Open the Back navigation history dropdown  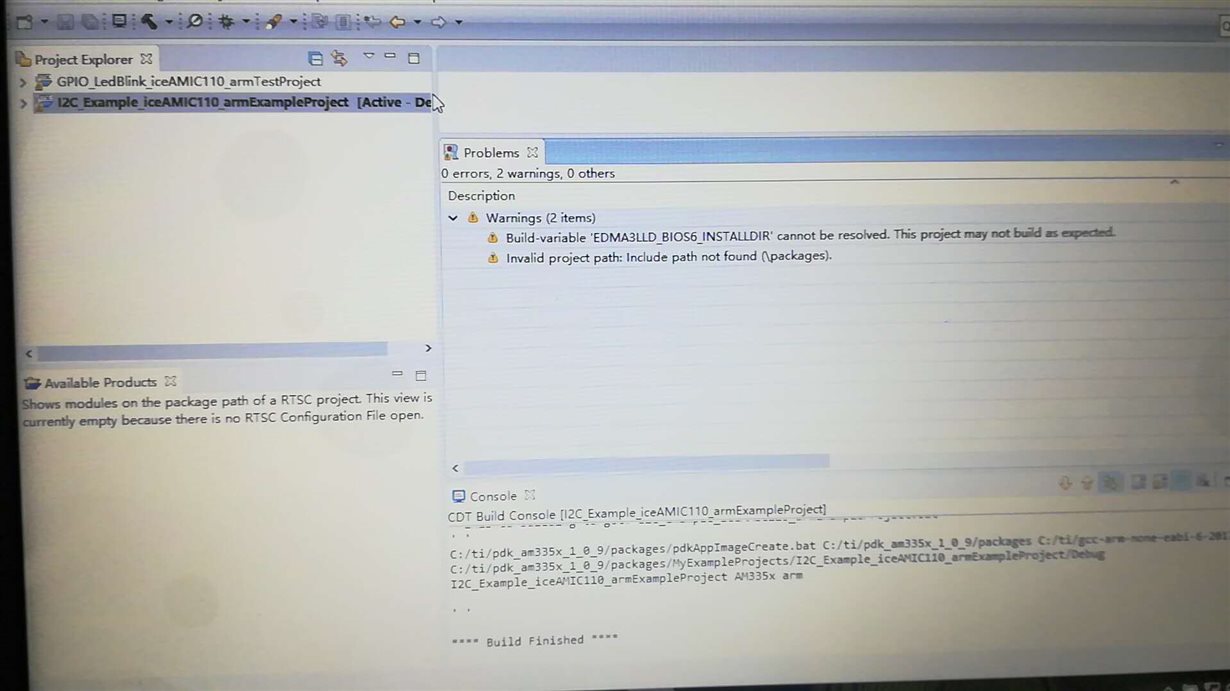418,22
